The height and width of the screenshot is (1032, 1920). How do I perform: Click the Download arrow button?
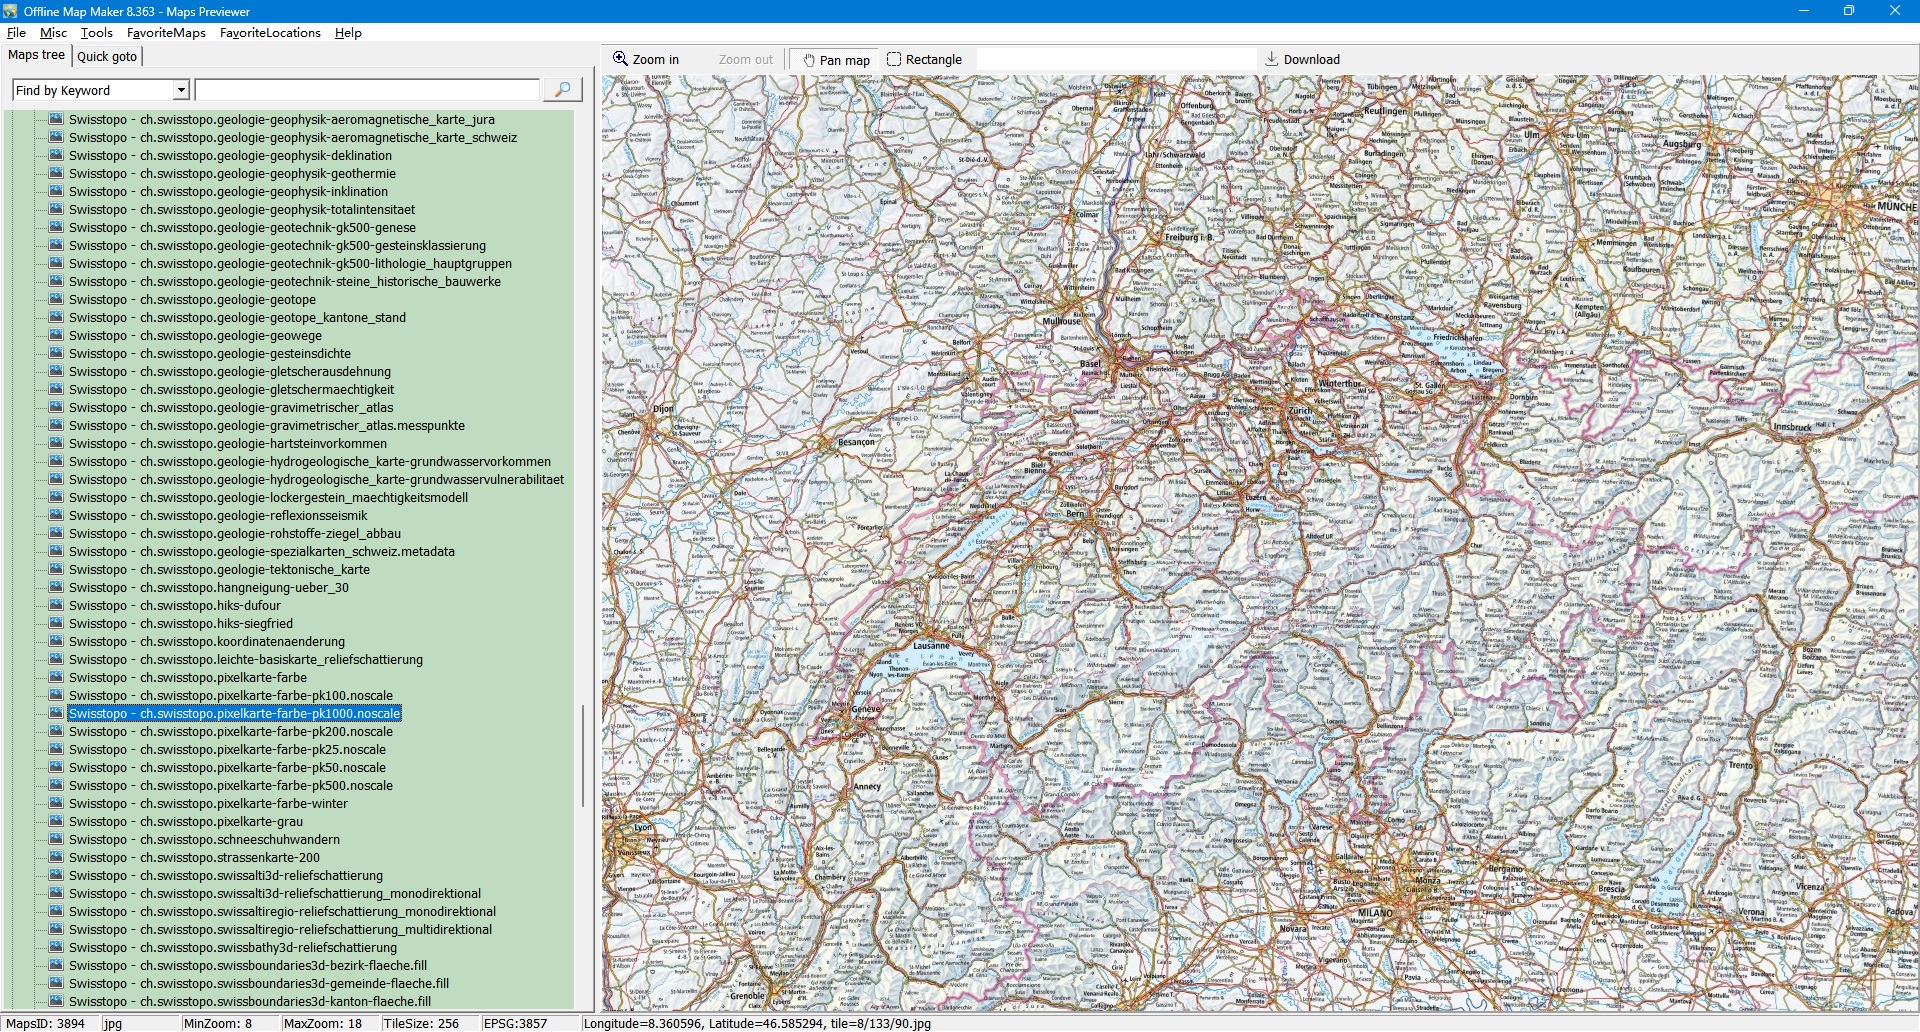[x=1302, y=59]
